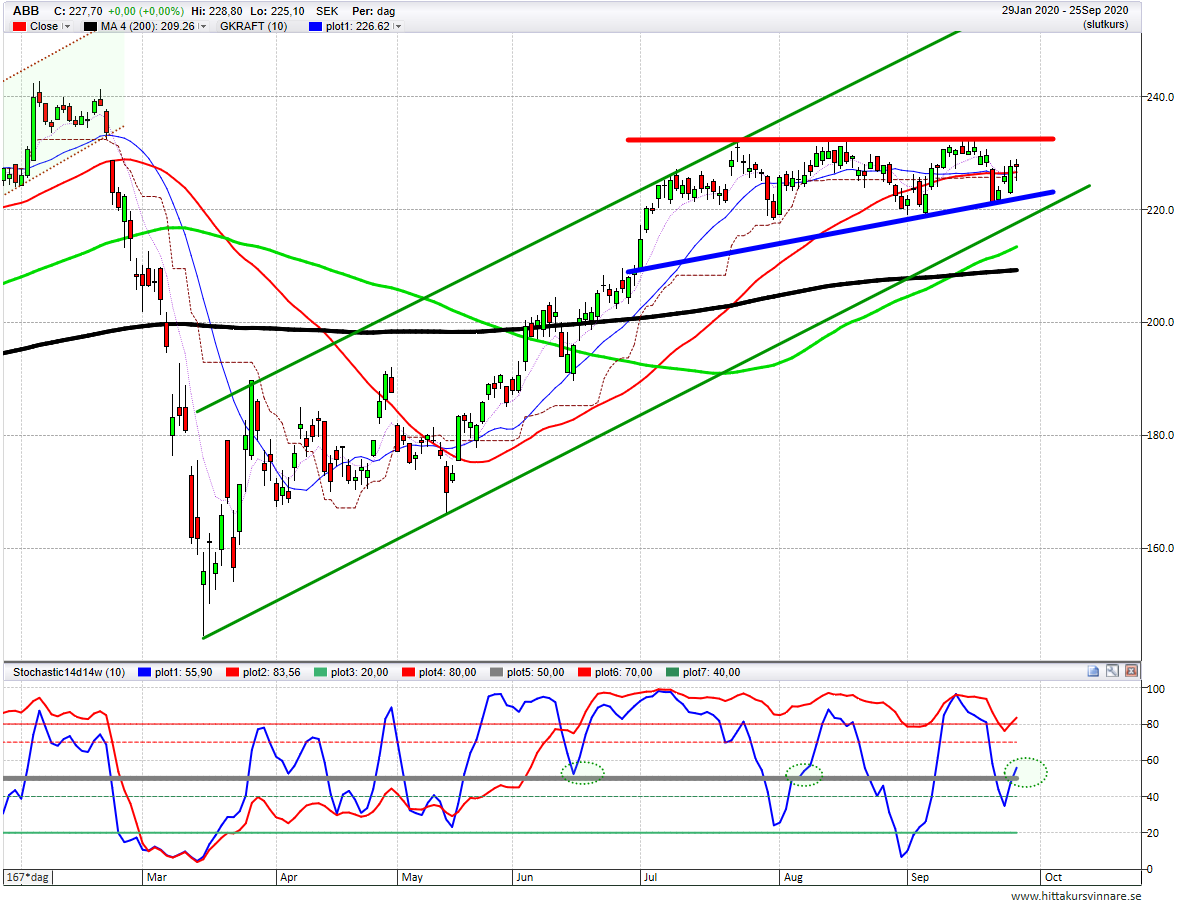Click the Oct label on time axis
1186x901 pixels.
[x=1053, y=878]
